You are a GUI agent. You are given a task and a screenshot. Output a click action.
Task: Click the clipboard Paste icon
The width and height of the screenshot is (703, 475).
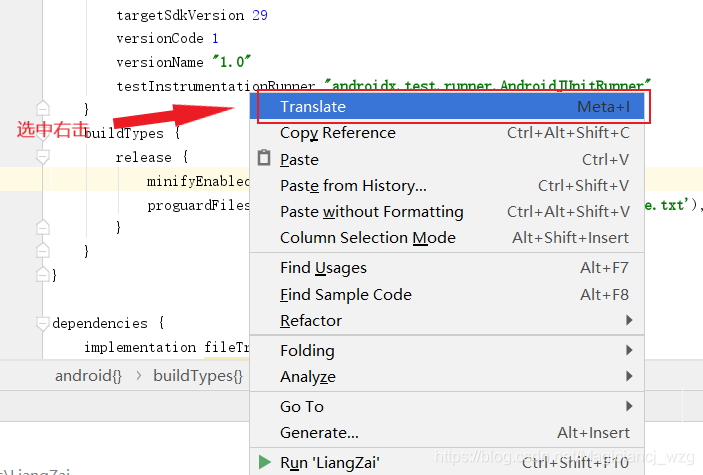[x=264, y=158]
